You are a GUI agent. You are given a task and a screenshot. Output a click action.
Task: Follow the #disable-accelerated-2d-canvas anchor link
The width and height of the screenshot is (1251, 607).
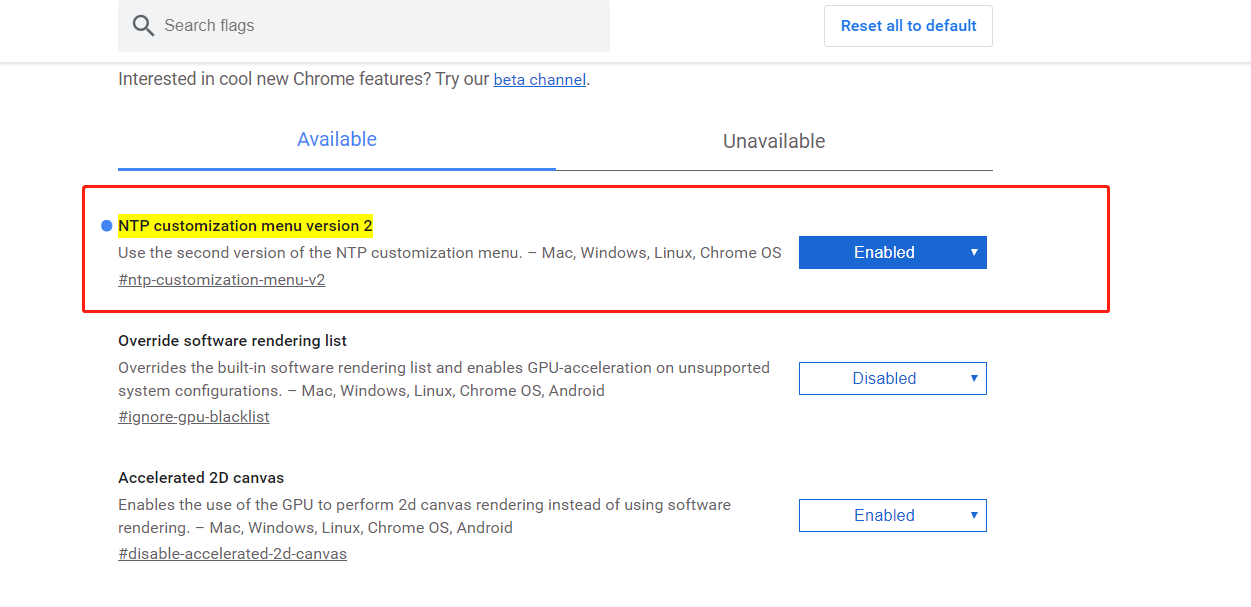click(232, 554)
